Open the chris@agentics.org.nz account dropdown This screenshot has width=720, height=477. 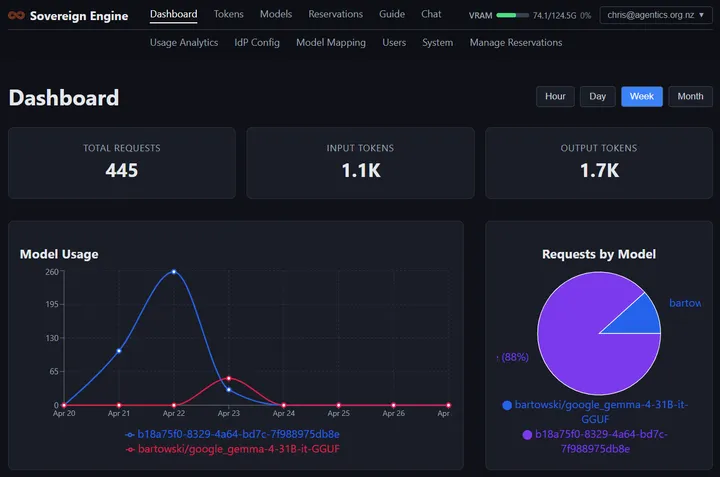click(x=656, y=15)
